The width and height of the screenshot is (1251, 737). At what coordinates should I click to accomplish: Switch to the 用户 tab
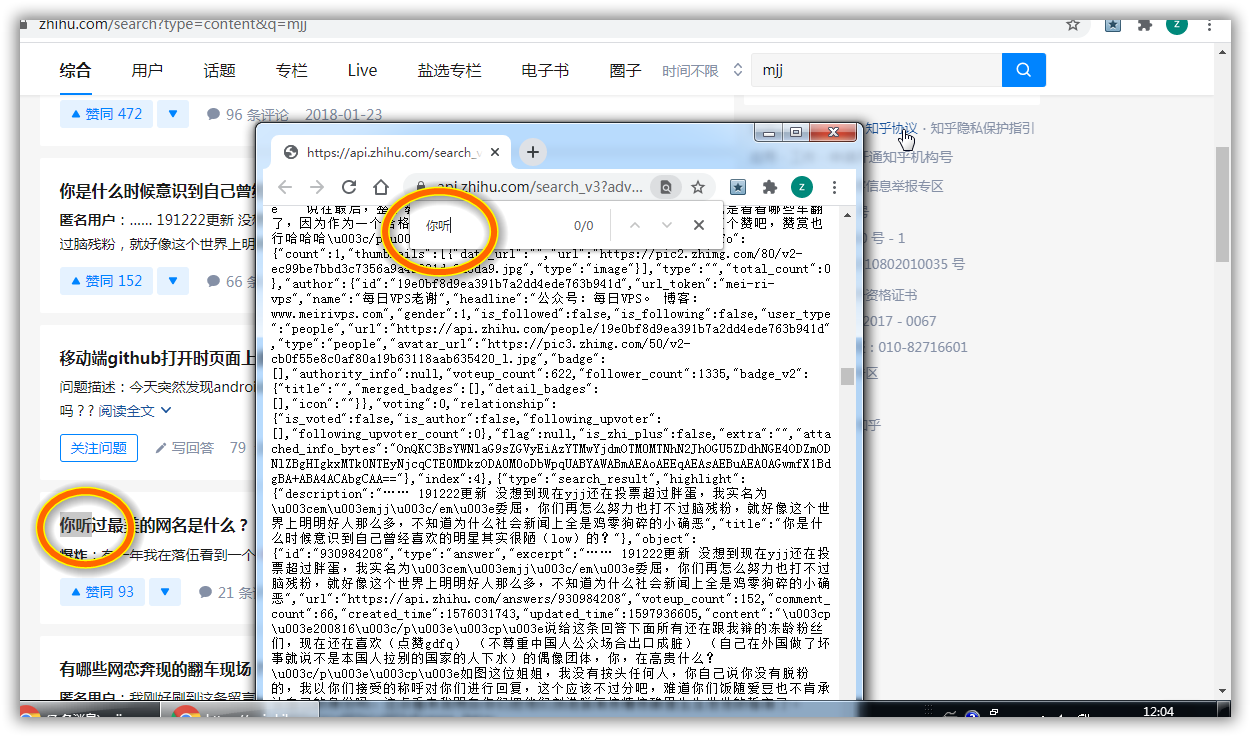tap(147, 70)
